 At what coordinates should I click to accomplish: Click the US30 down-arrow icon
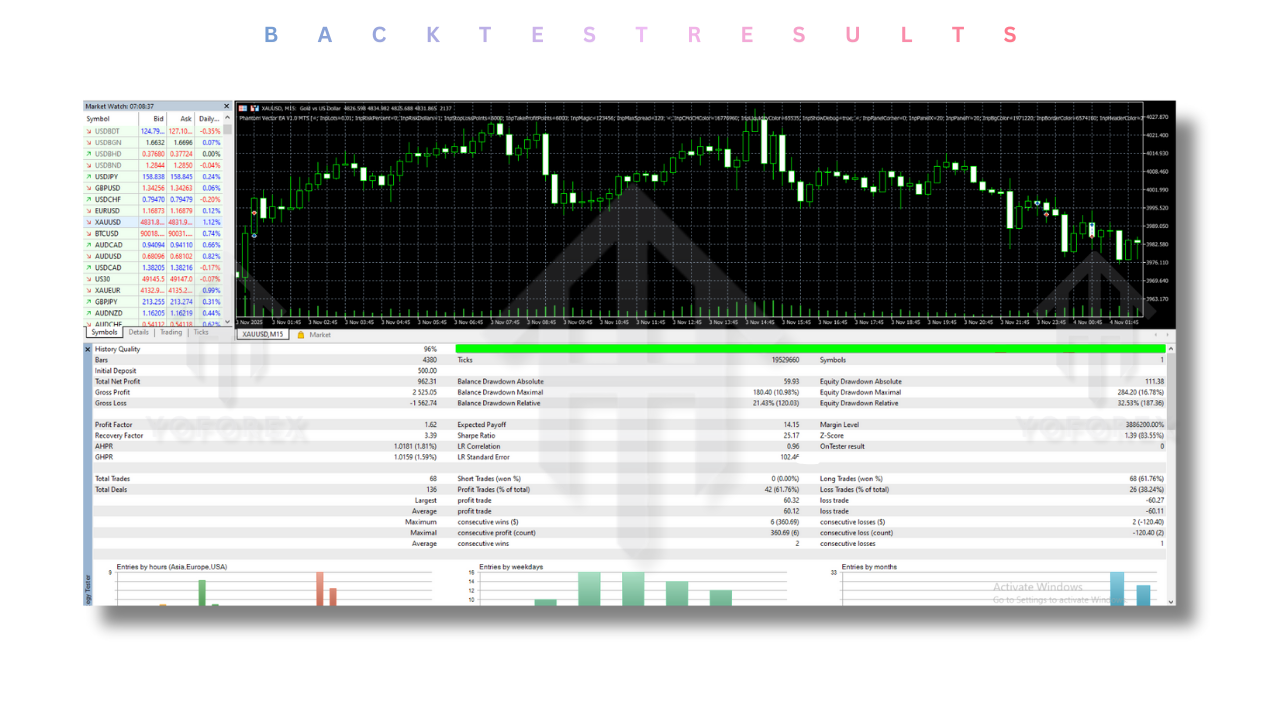click(89, 279)
